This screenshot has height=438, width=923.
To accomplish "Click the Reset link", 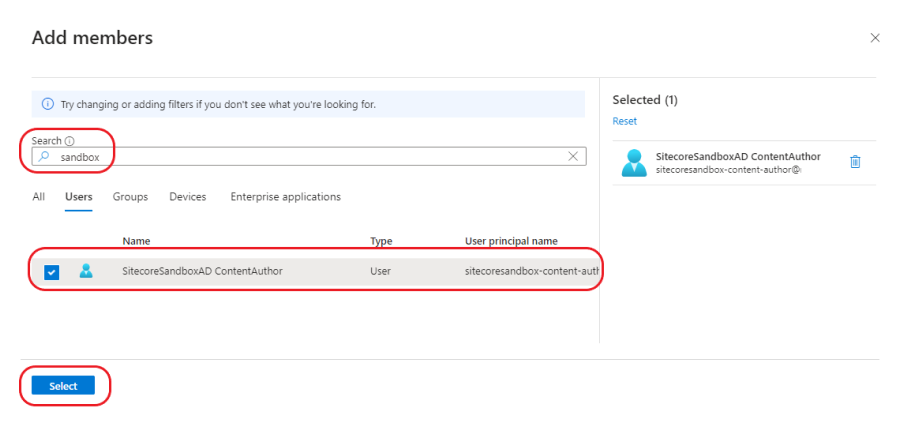I will point(625,121).
